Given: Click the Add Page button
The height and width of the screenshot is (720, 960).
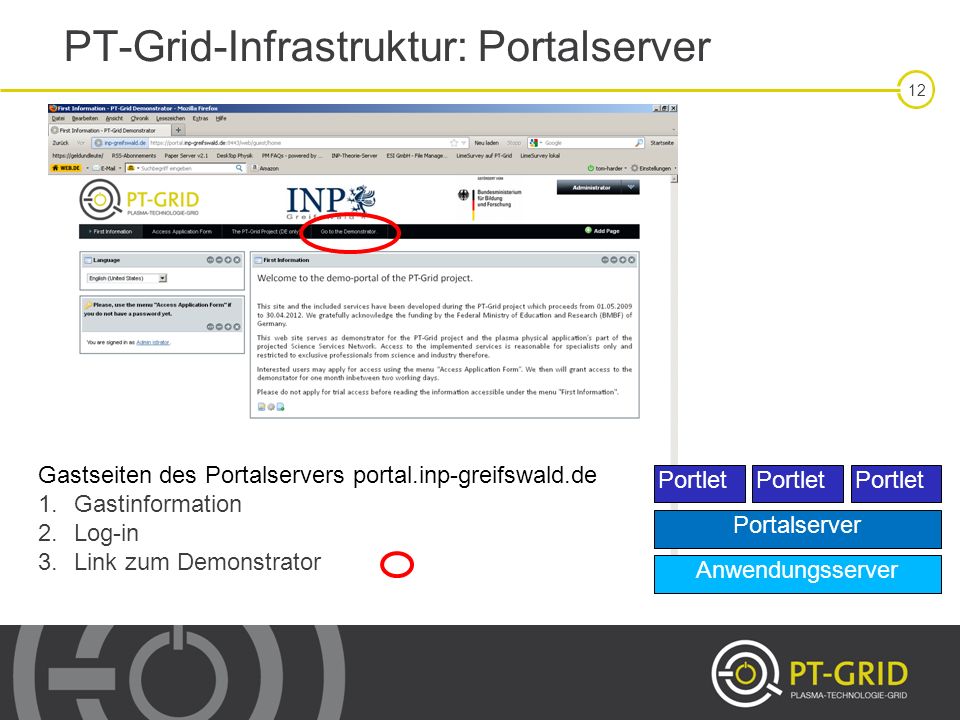Looking at the screenshot, I should pyautogui.click(x=602, y=231).
